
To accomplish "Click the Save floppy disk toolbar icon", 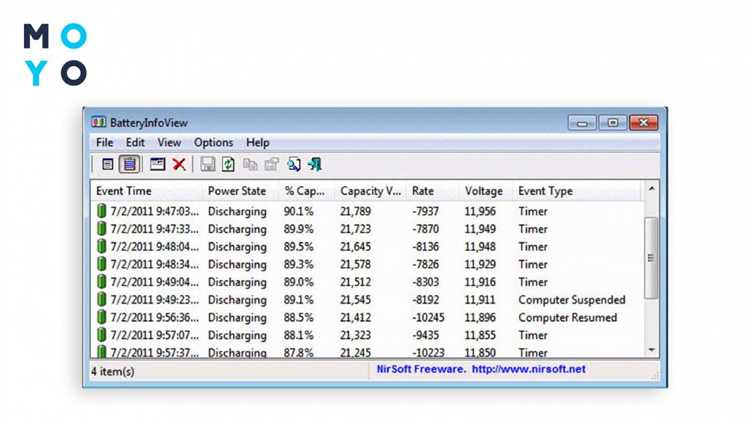I will pos(207,164).
